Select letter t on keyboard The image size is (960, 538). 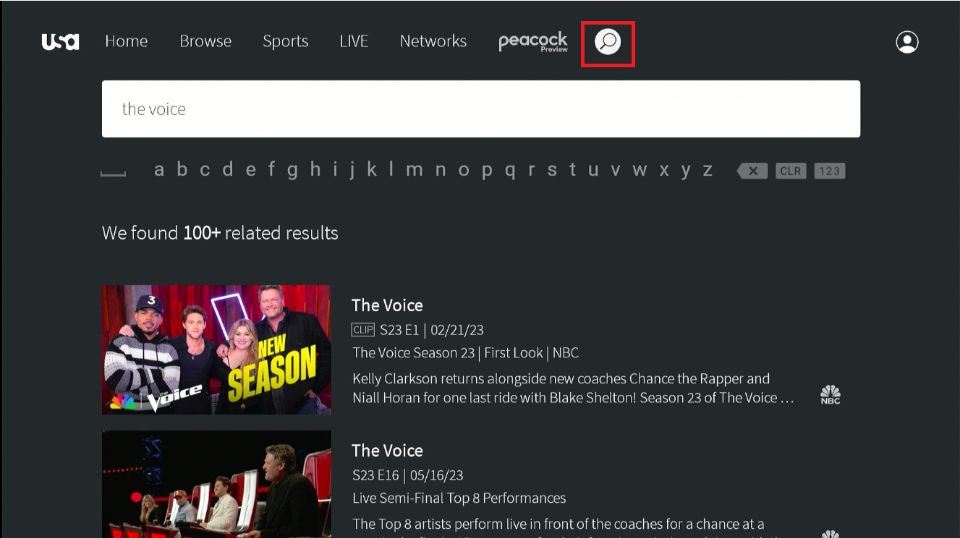tap(572, 169)
